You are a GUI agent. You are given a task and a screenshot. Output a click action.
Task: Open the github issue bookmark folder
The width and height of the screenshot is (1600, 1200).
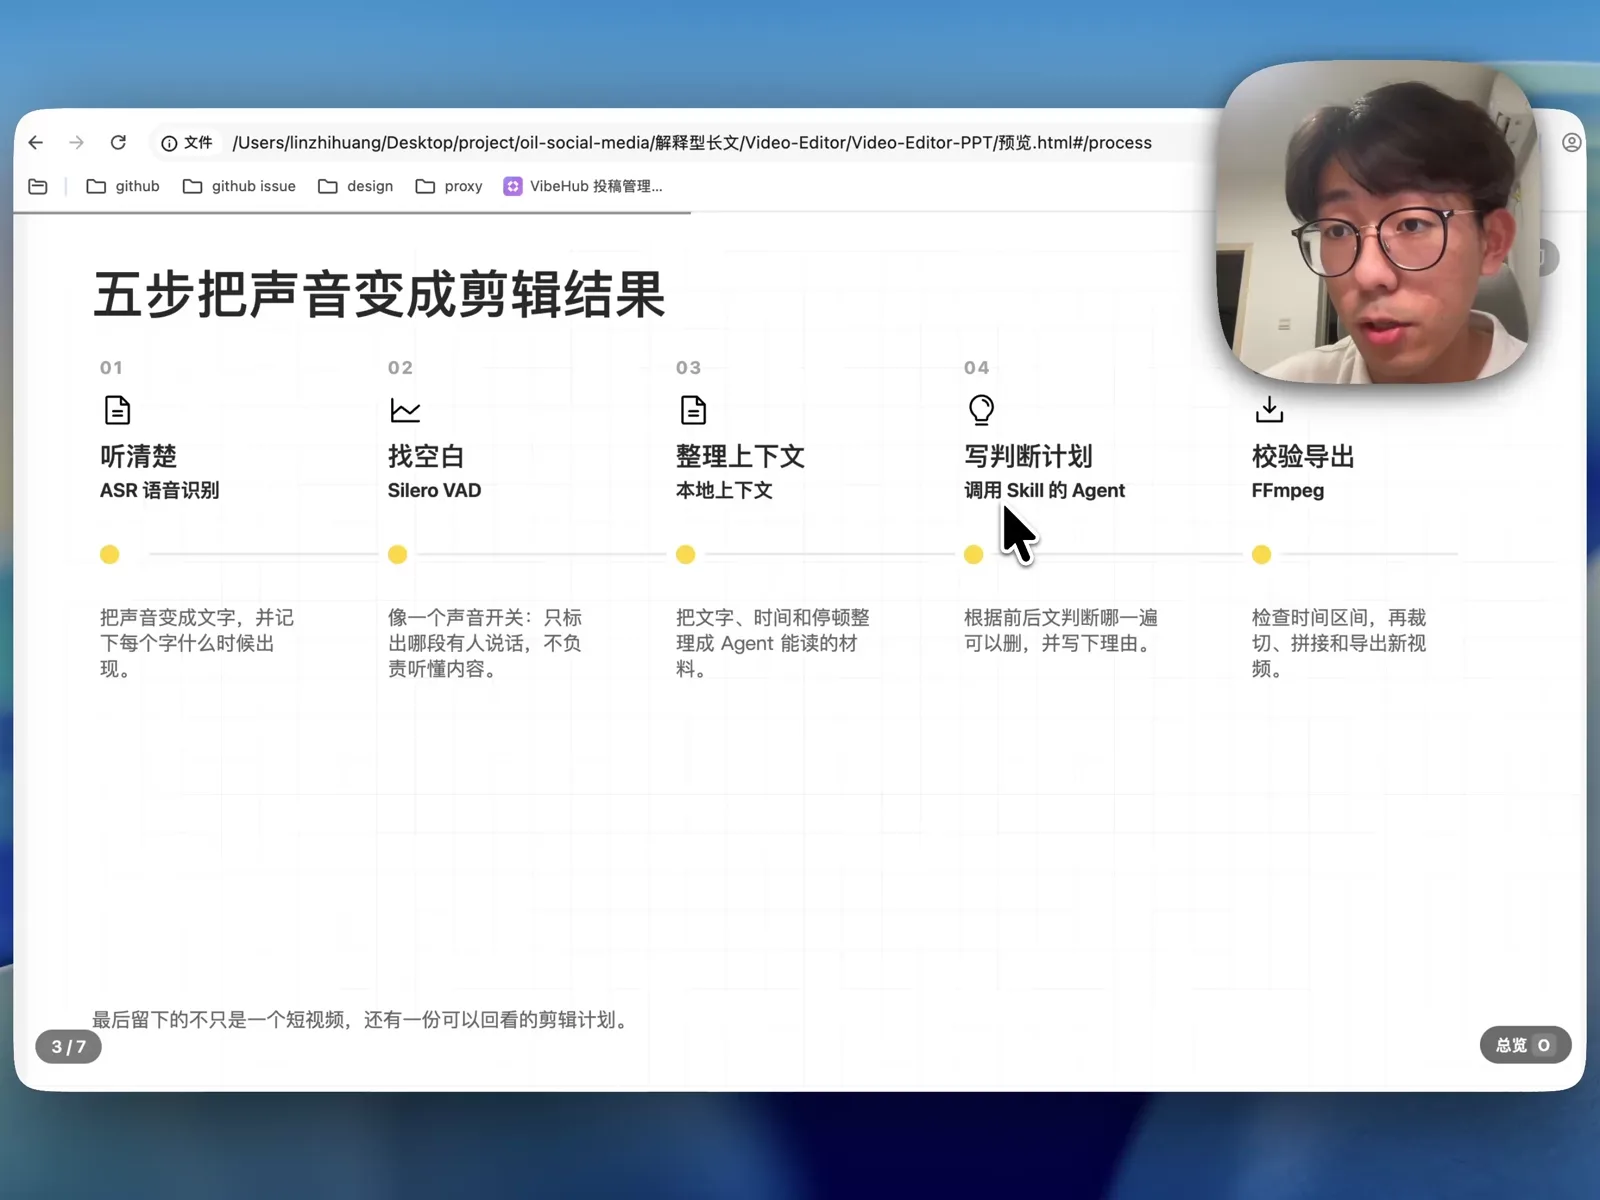pyautogui.click(x=239, y=187)
